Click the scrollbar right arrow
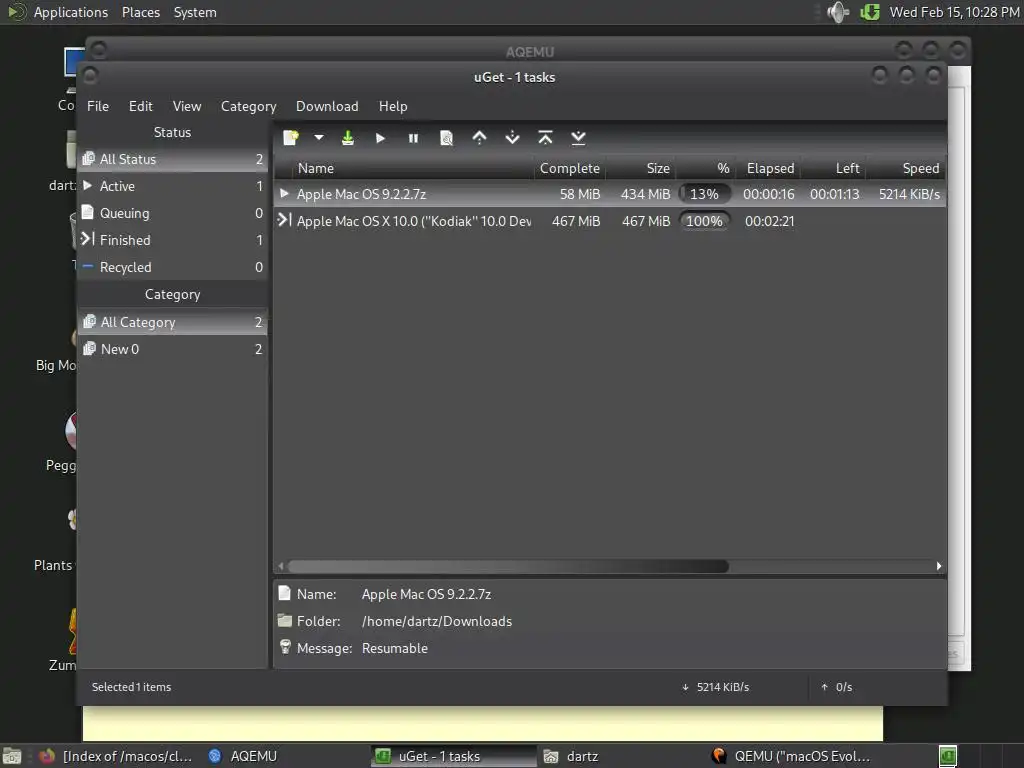Screen dimensions: 1024x768 pos(938,566)
